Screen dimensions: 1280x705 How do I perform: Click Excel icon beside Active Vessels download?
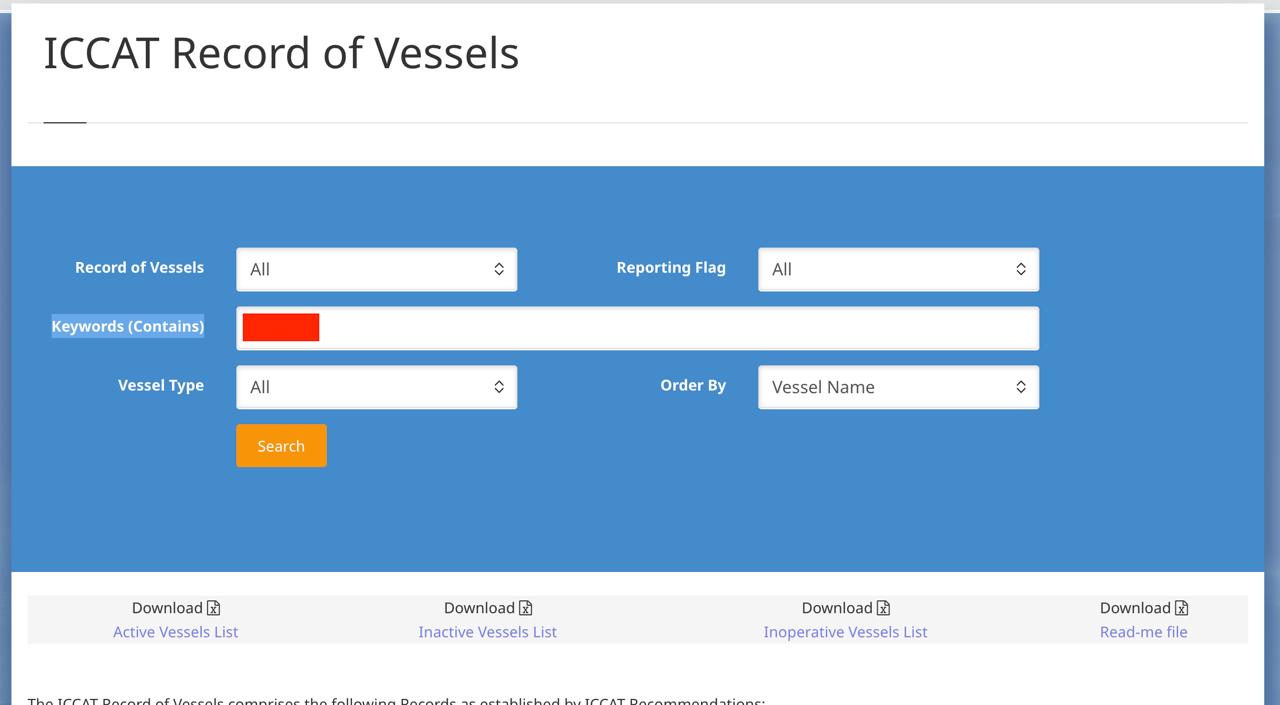213,608
